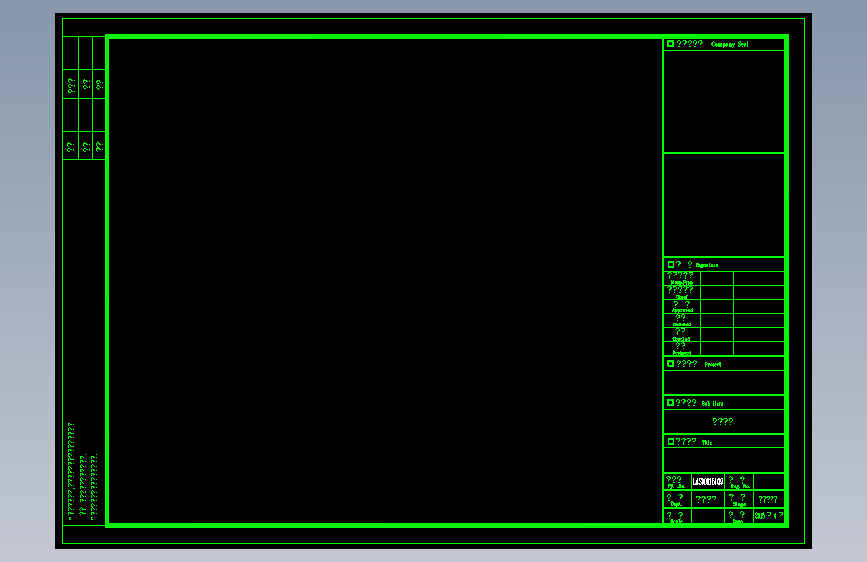Select the Title heading in title block
The image size is (867, 562).
pyautogui.click(x=707, y=443)
